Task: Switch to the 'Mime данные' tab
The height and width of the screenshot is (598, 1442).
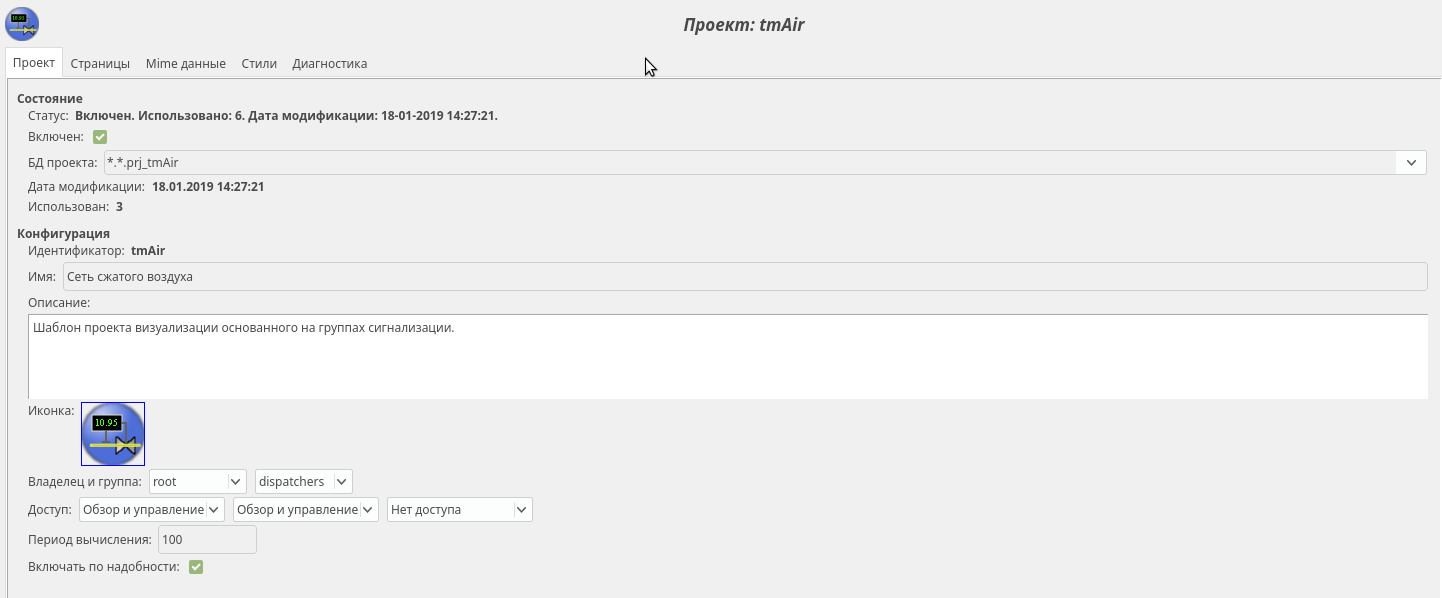Action: pyautogui.click(x=185, y=63)
